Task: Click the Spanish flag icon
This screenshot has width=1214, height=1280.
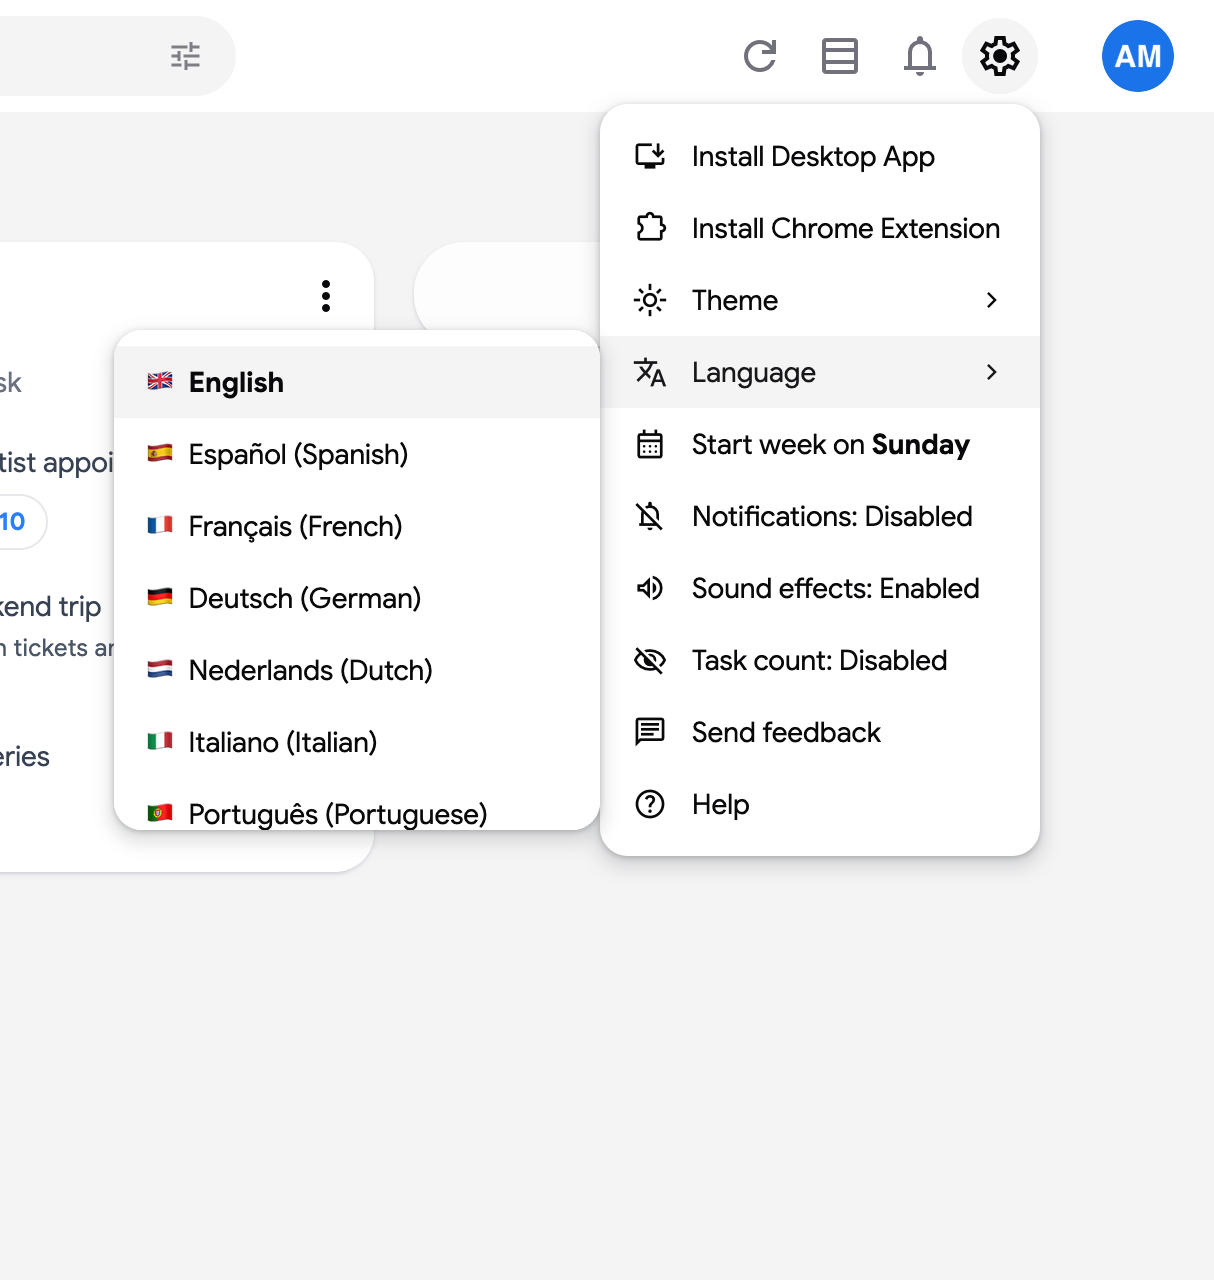Action: tap(160, 453)
